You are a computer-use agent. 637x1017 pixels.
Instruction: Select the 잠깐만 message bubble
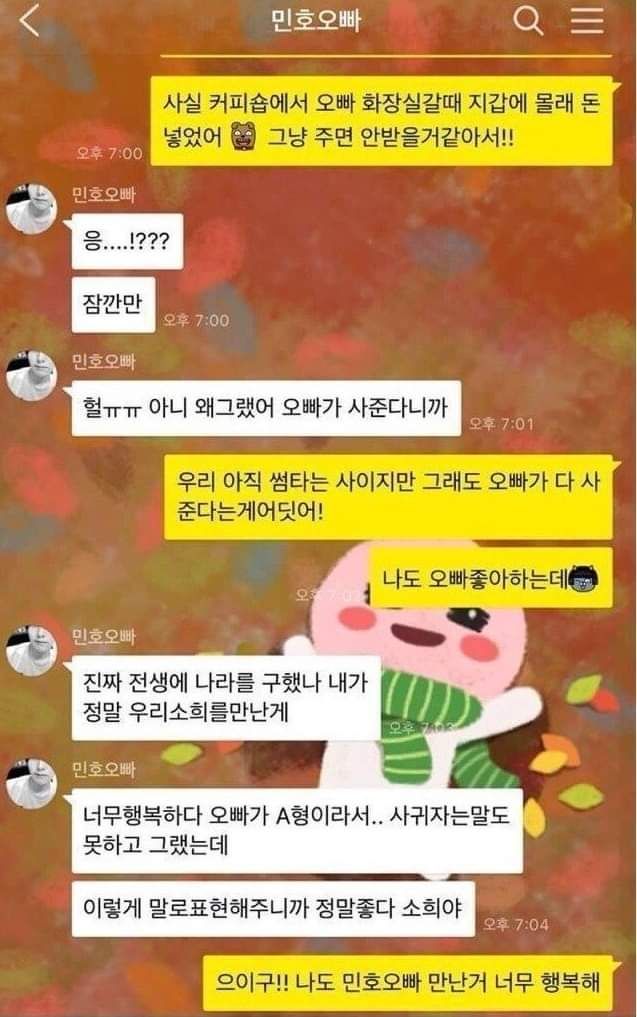114,304
